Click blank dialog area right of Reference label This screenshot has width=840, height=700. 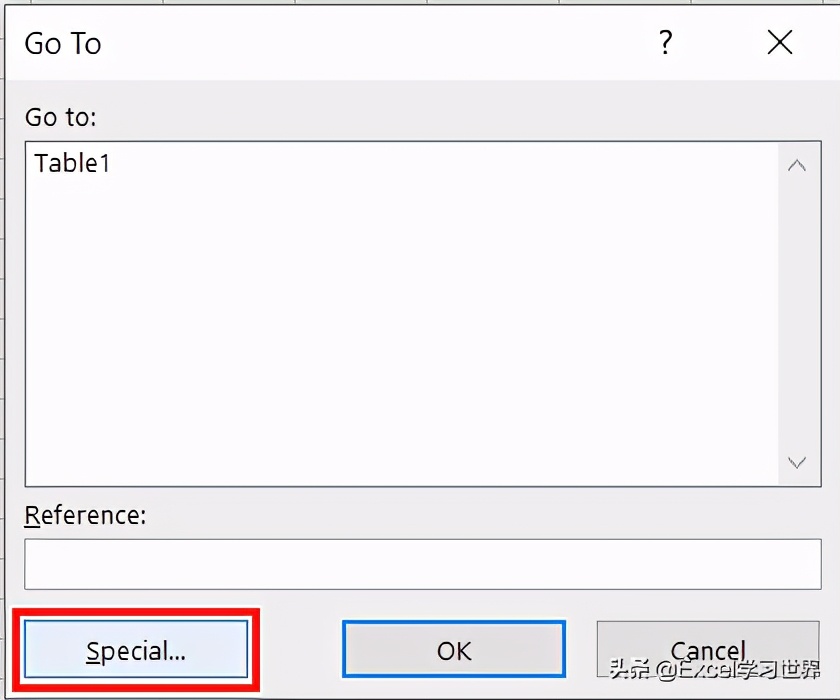480,515
